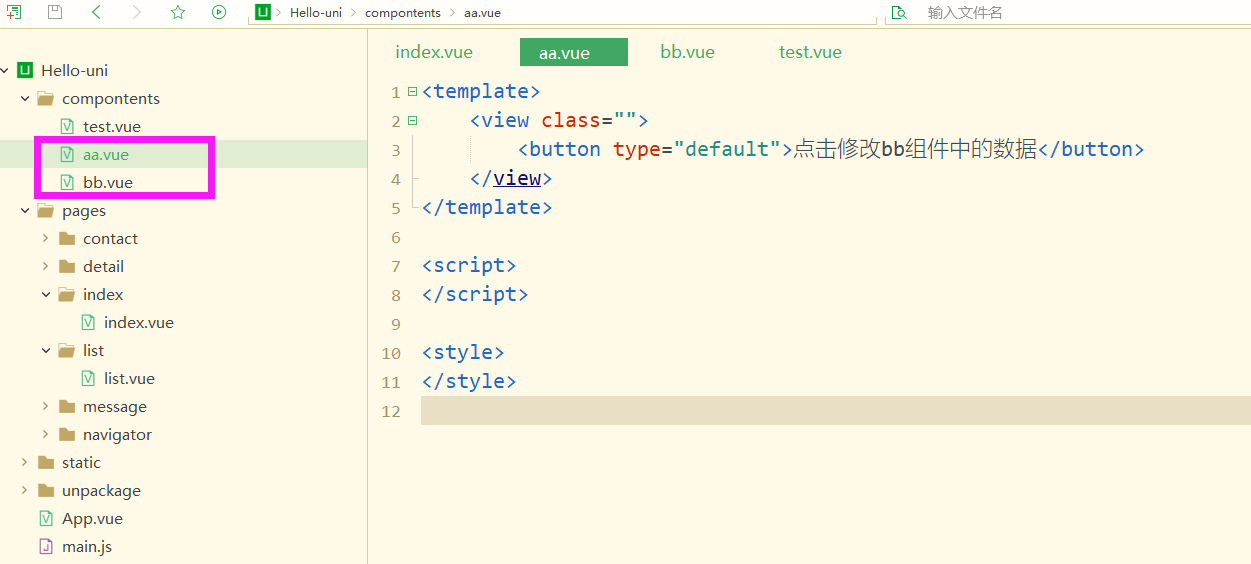Click line number 6 in the gutter

click(x=396, y=237)
